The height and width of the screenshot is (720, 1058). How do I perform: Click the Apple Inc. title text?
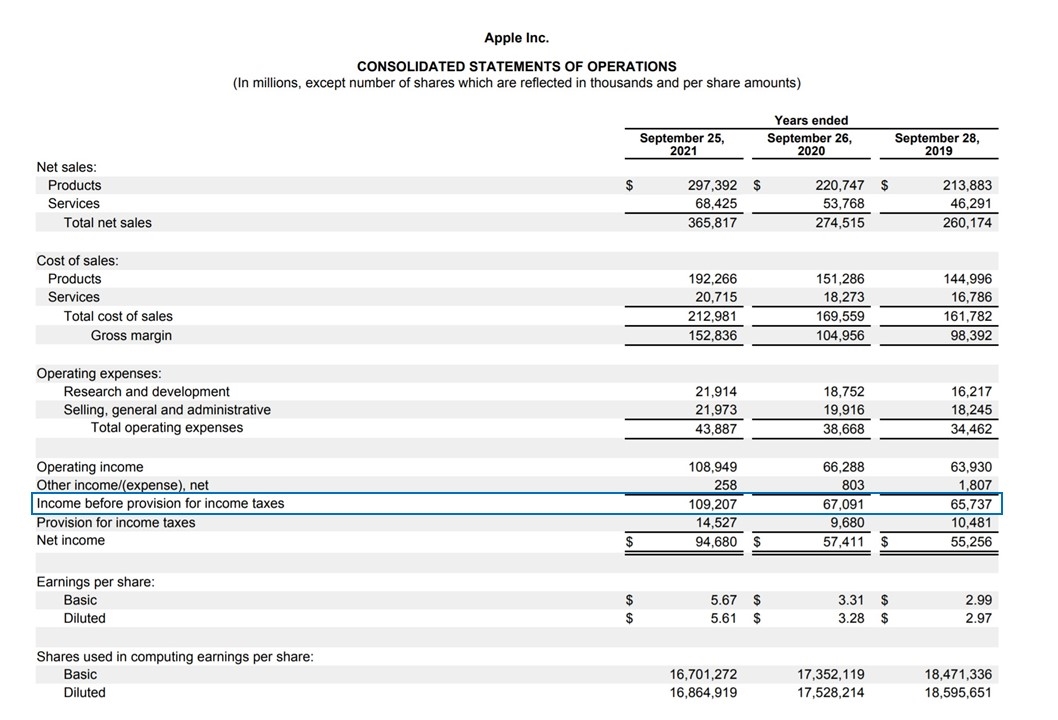[x=516, y=38]
